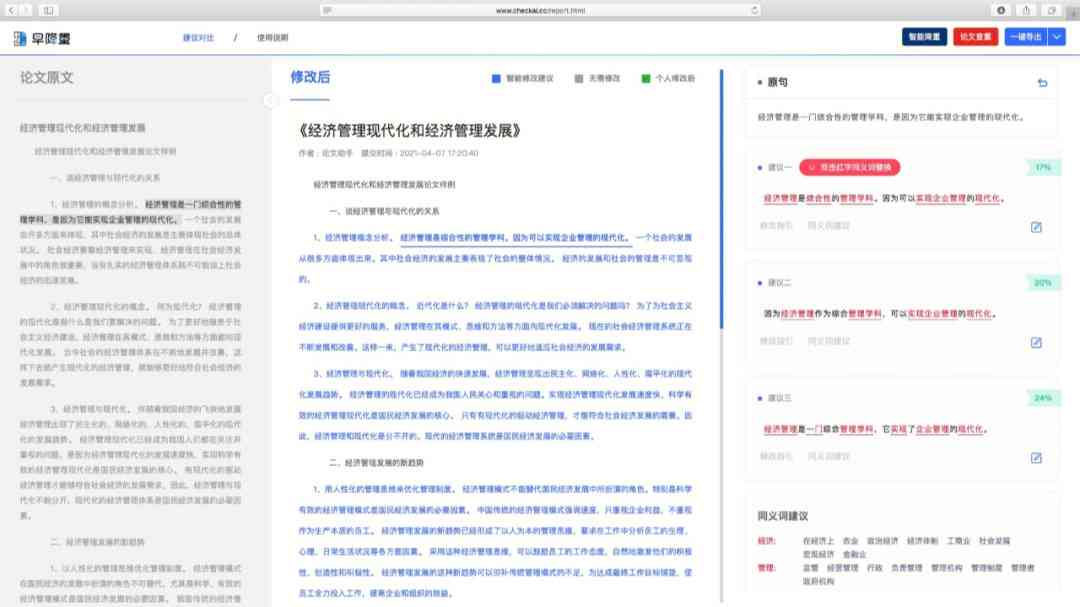Screen dimensions: 1080x607
Task: Choose synonym 在经济上
Action: point(818,541)
